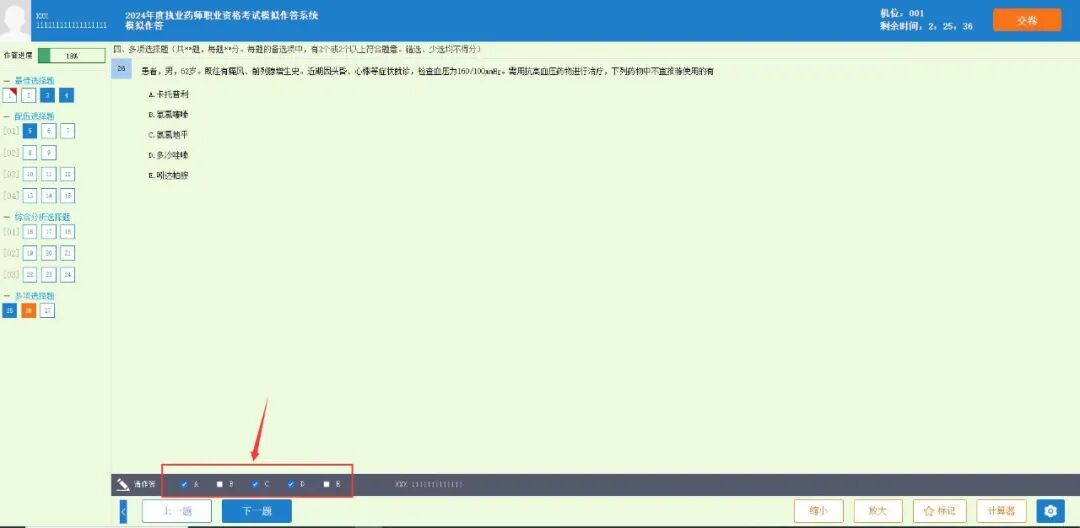Jump to question 18
Image resolution: width=1080 pixels, height=528 pixels.
pyautogui.click(x=68, y=232)
